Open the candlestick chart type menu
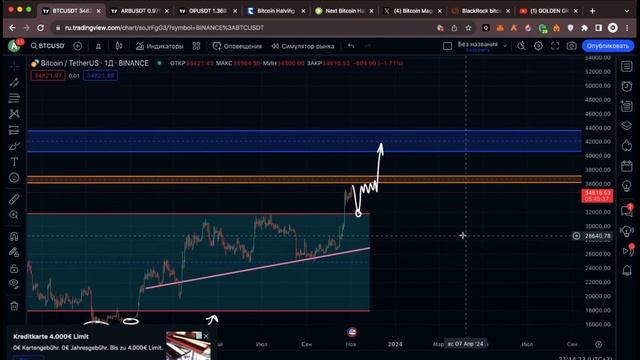 [119, 46]
